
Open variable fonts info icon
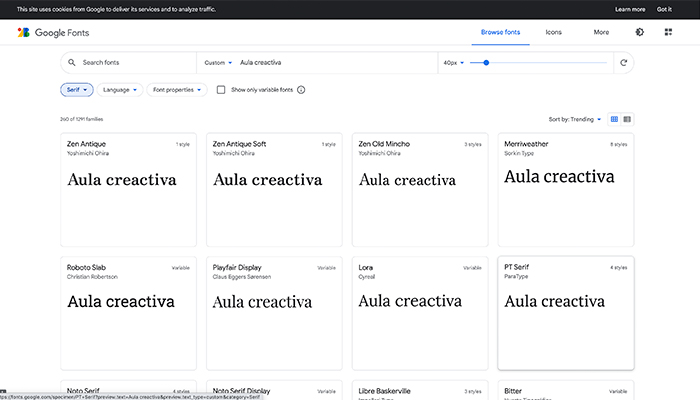point(301,90)
